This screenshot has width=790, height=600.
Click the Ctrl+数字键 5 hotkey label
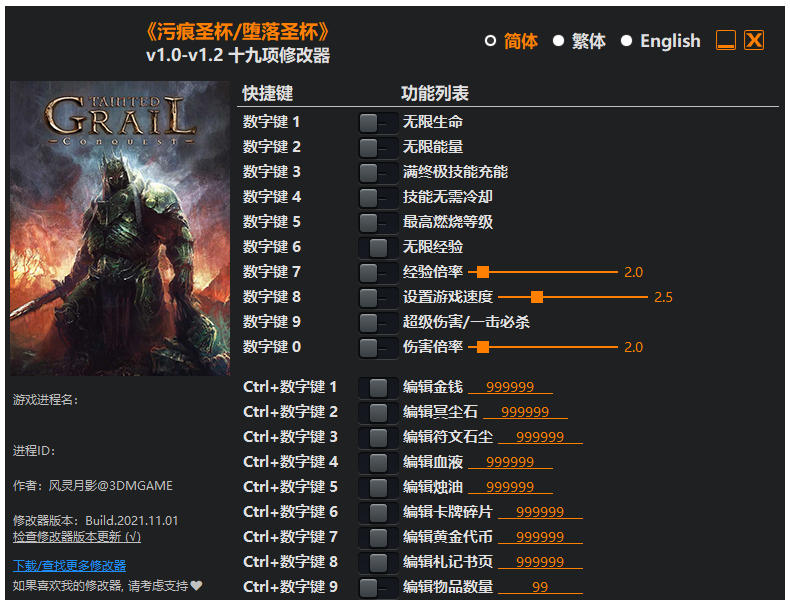click(x=290, y=487)
